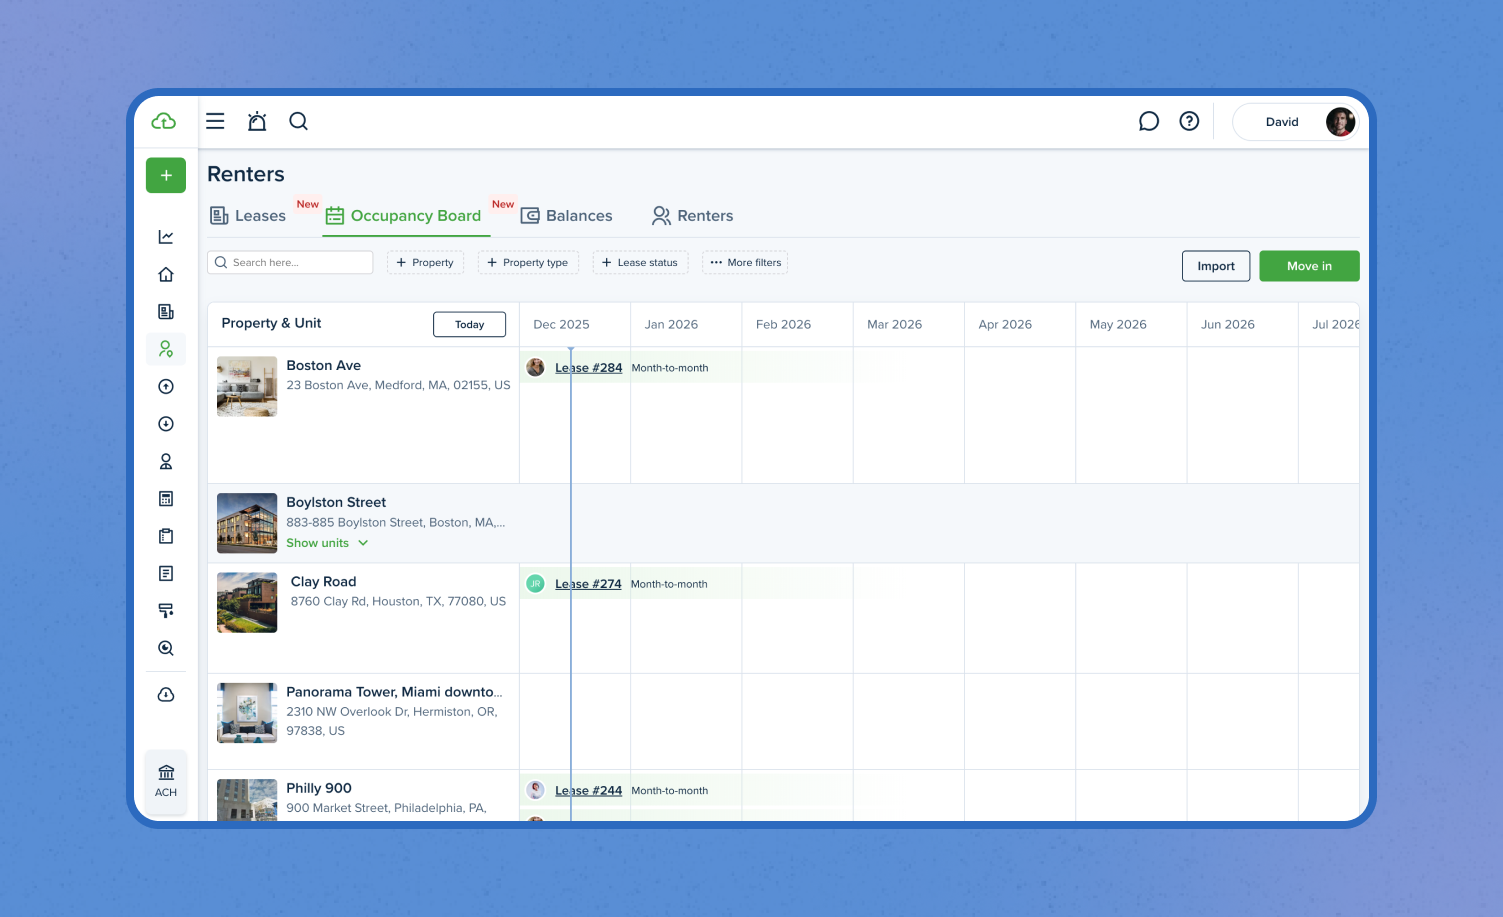1503x917 pixels.
Task: Click the analytics chart icon in sidebar
Action: tap(166, 237)
